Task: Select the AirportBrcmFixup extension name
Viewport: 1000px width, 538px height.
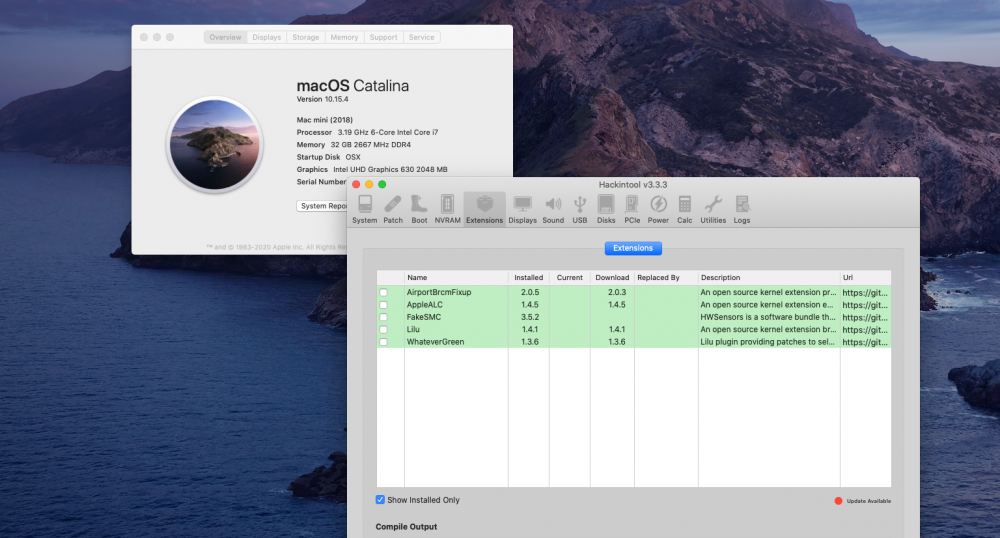Action: pyautogui.click(x=439, y=292)
